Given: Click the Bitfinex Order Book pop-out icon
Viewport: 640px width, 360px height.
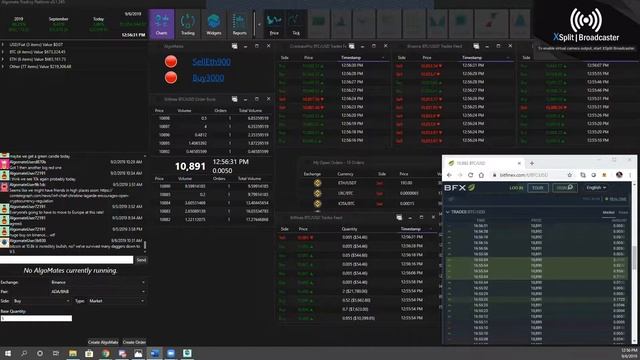Looking at the screenshot, I should 234,99.
